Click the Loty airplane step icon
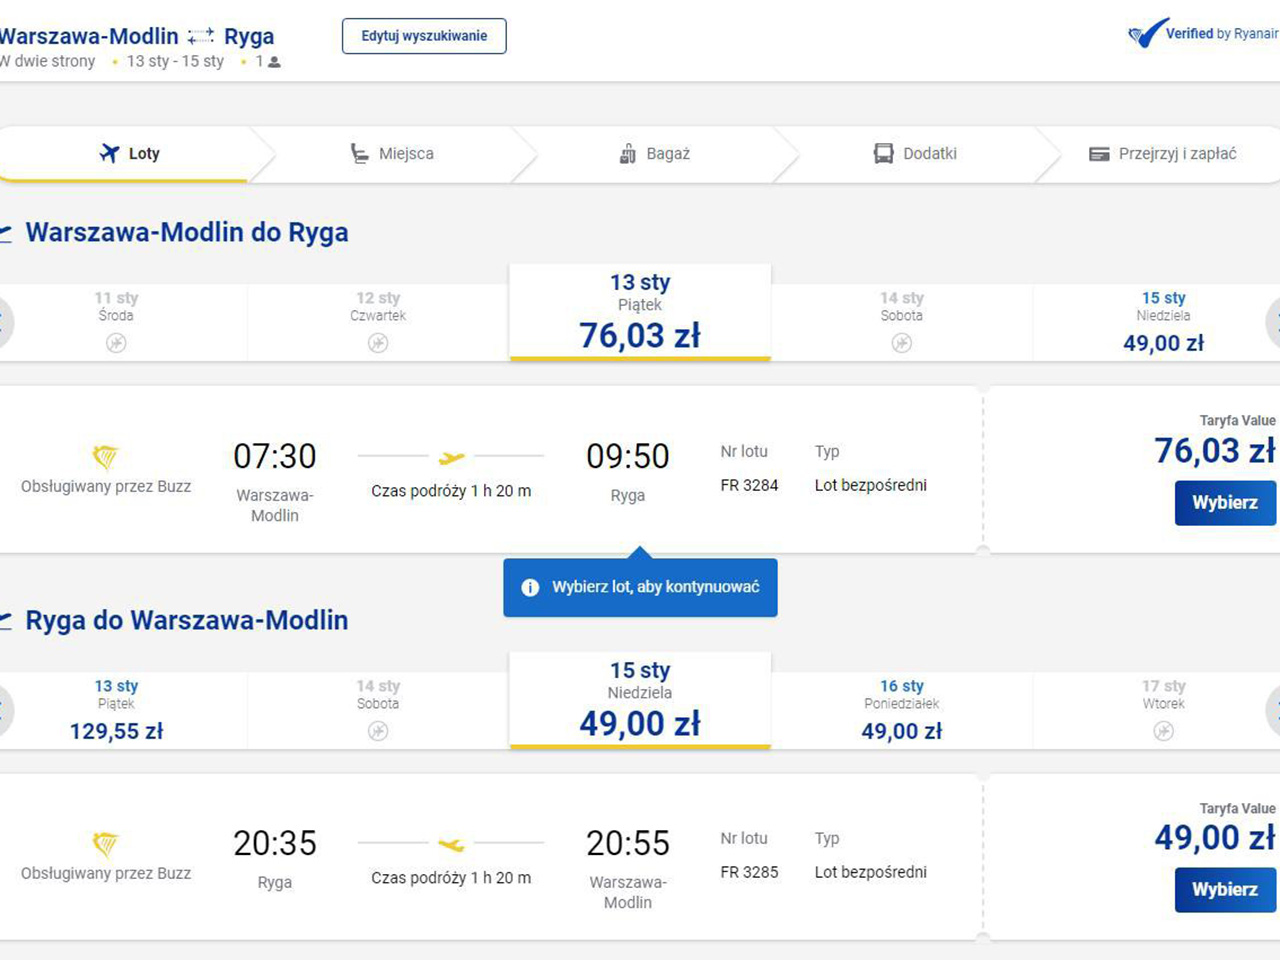Screen dimensions: 1280x960 tap(109, 153)
